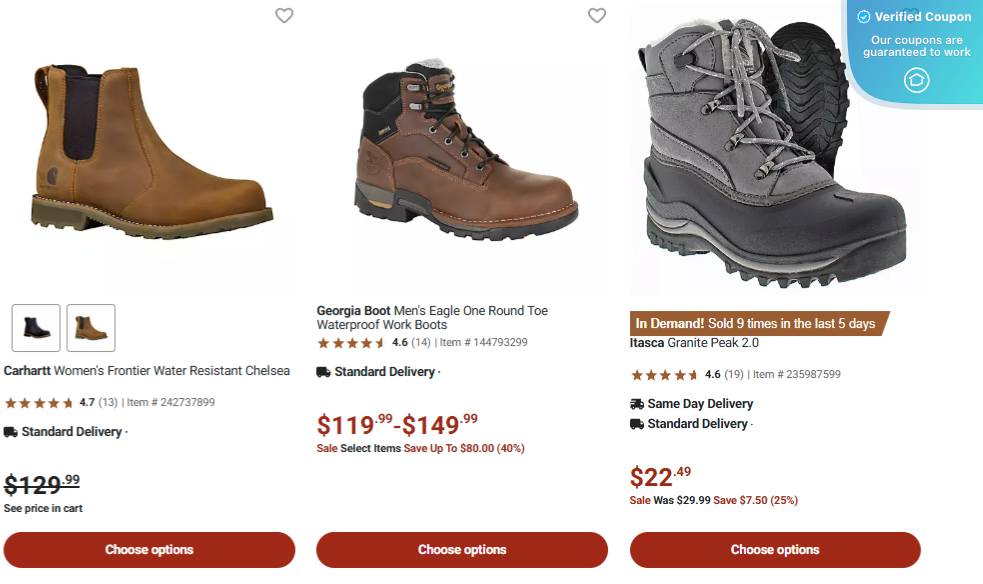
Task: Click the Same Day Delivery truck icon
Action: (636, 403)
